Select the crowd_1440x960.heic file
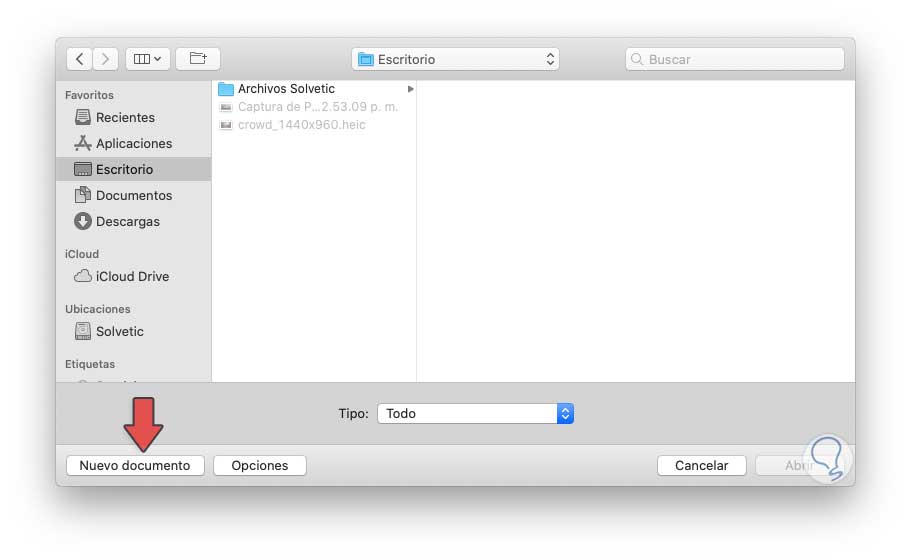 coord(315,125)
